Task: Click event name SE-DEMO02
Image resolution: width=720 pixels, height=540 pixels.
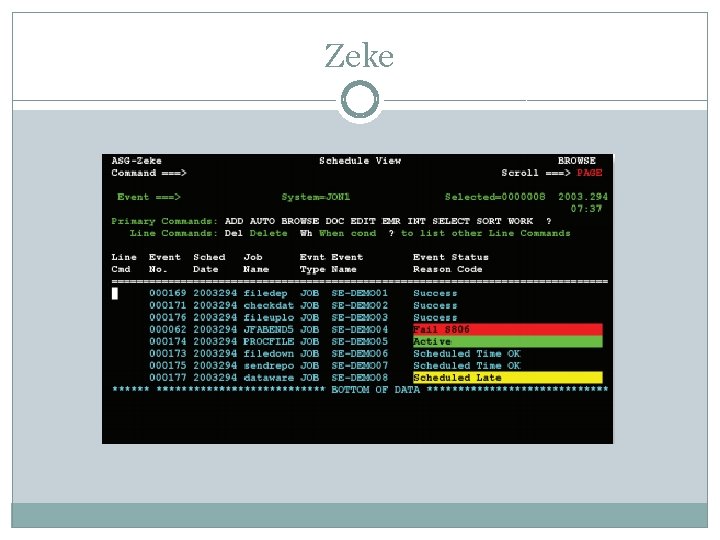Action: 360,305
